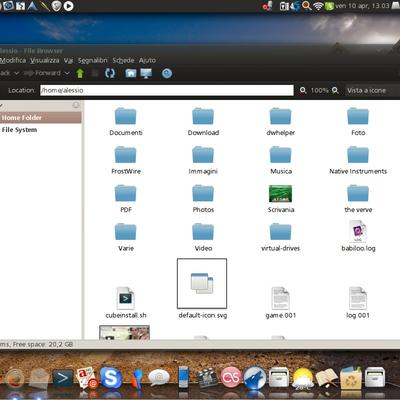Open the Modifica menu
400x400 pixels.
coord(13,60)
